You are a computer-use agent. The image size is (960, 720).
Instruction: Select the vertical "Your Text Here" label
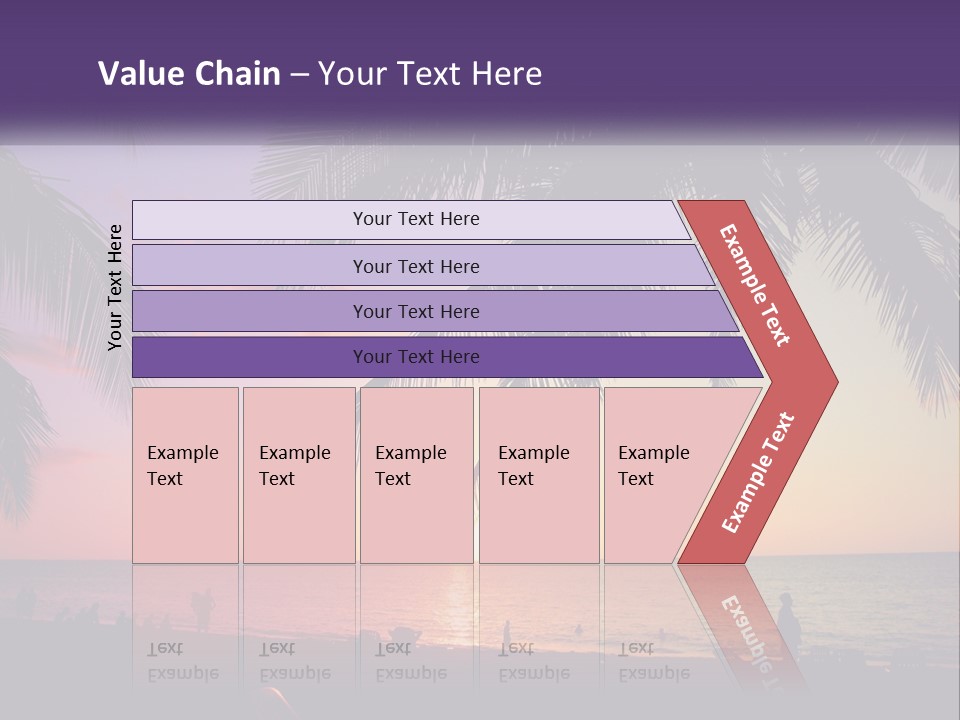(115, 287)
